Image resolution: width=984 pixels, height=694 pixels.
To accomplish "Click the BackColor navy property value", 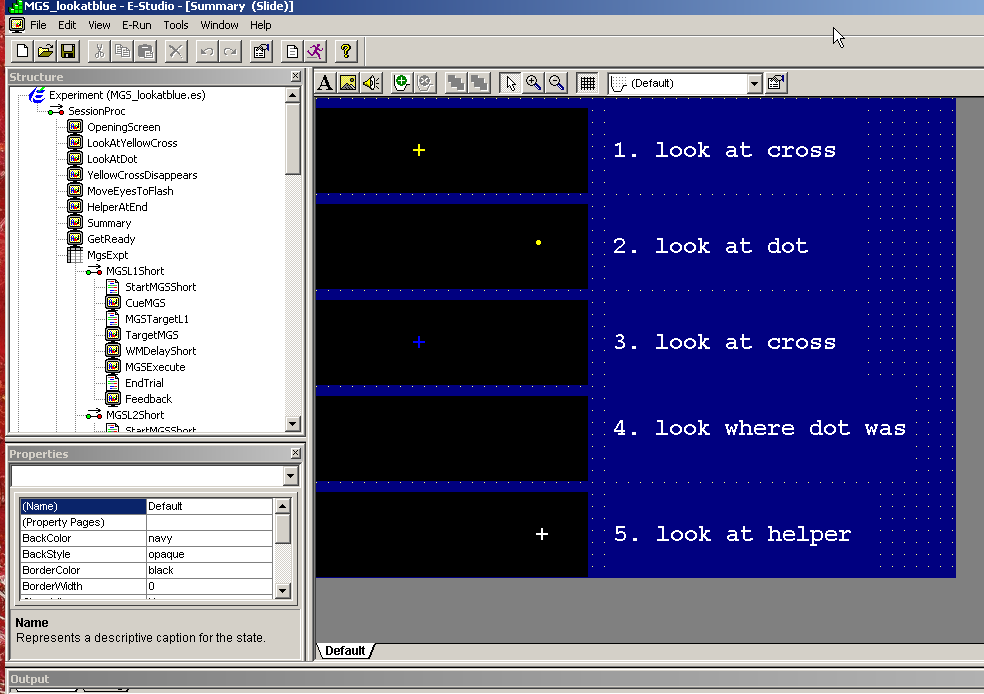I will (208, 538).
